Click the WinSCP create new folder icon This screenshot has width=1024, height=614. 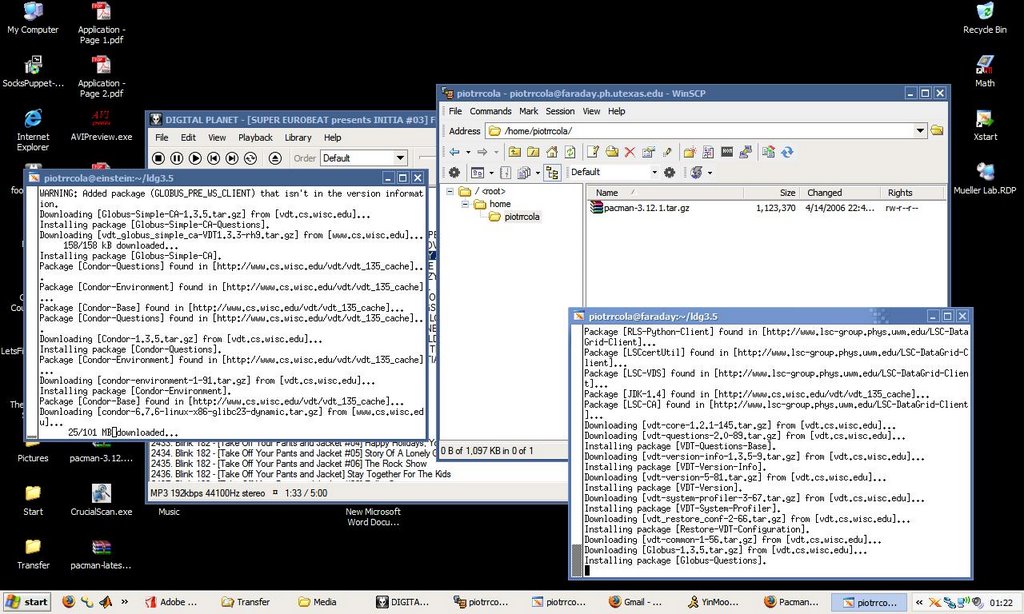click(690, 152)
